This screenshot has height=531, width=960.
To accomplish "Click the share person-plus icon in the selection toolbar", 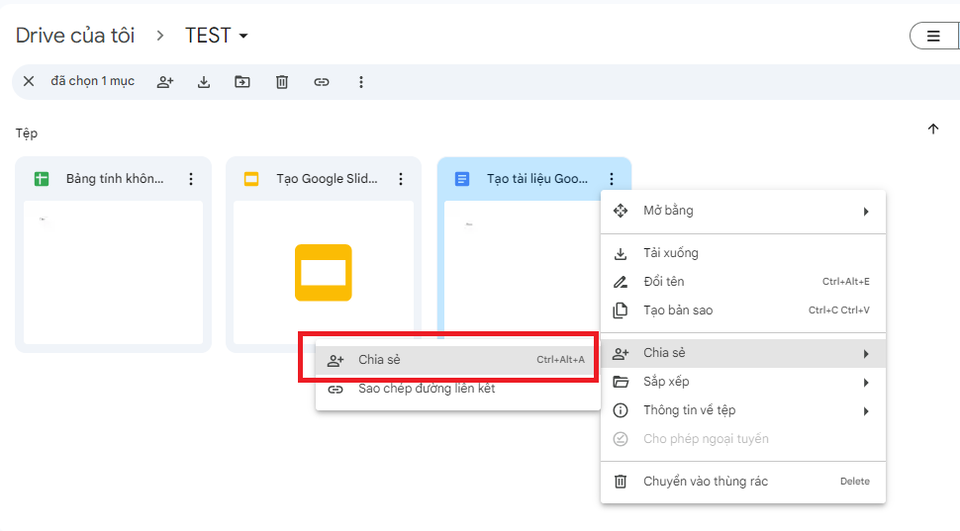I will [165, 82].
